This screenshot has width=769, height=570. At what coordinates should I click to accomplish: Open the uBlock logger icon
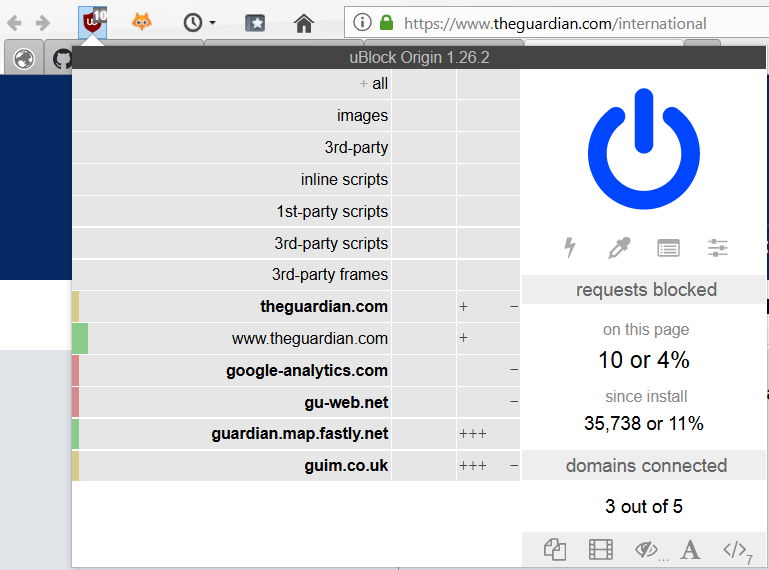tap(668, 248)
